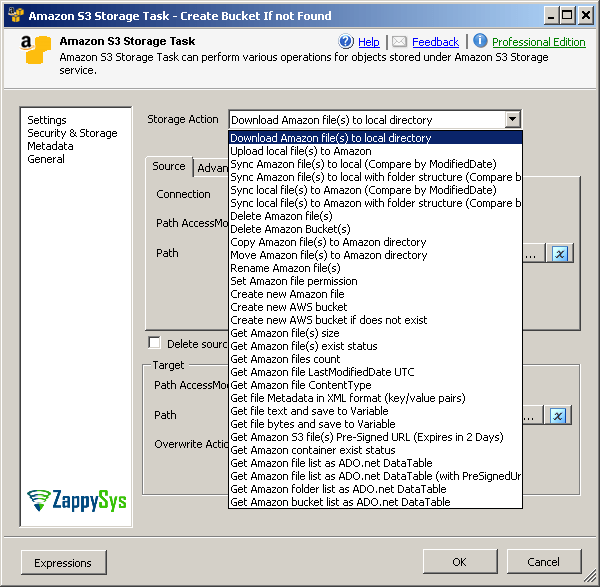Switch to the Source tab
Screen dimensions: 600x587
(169, 166)
